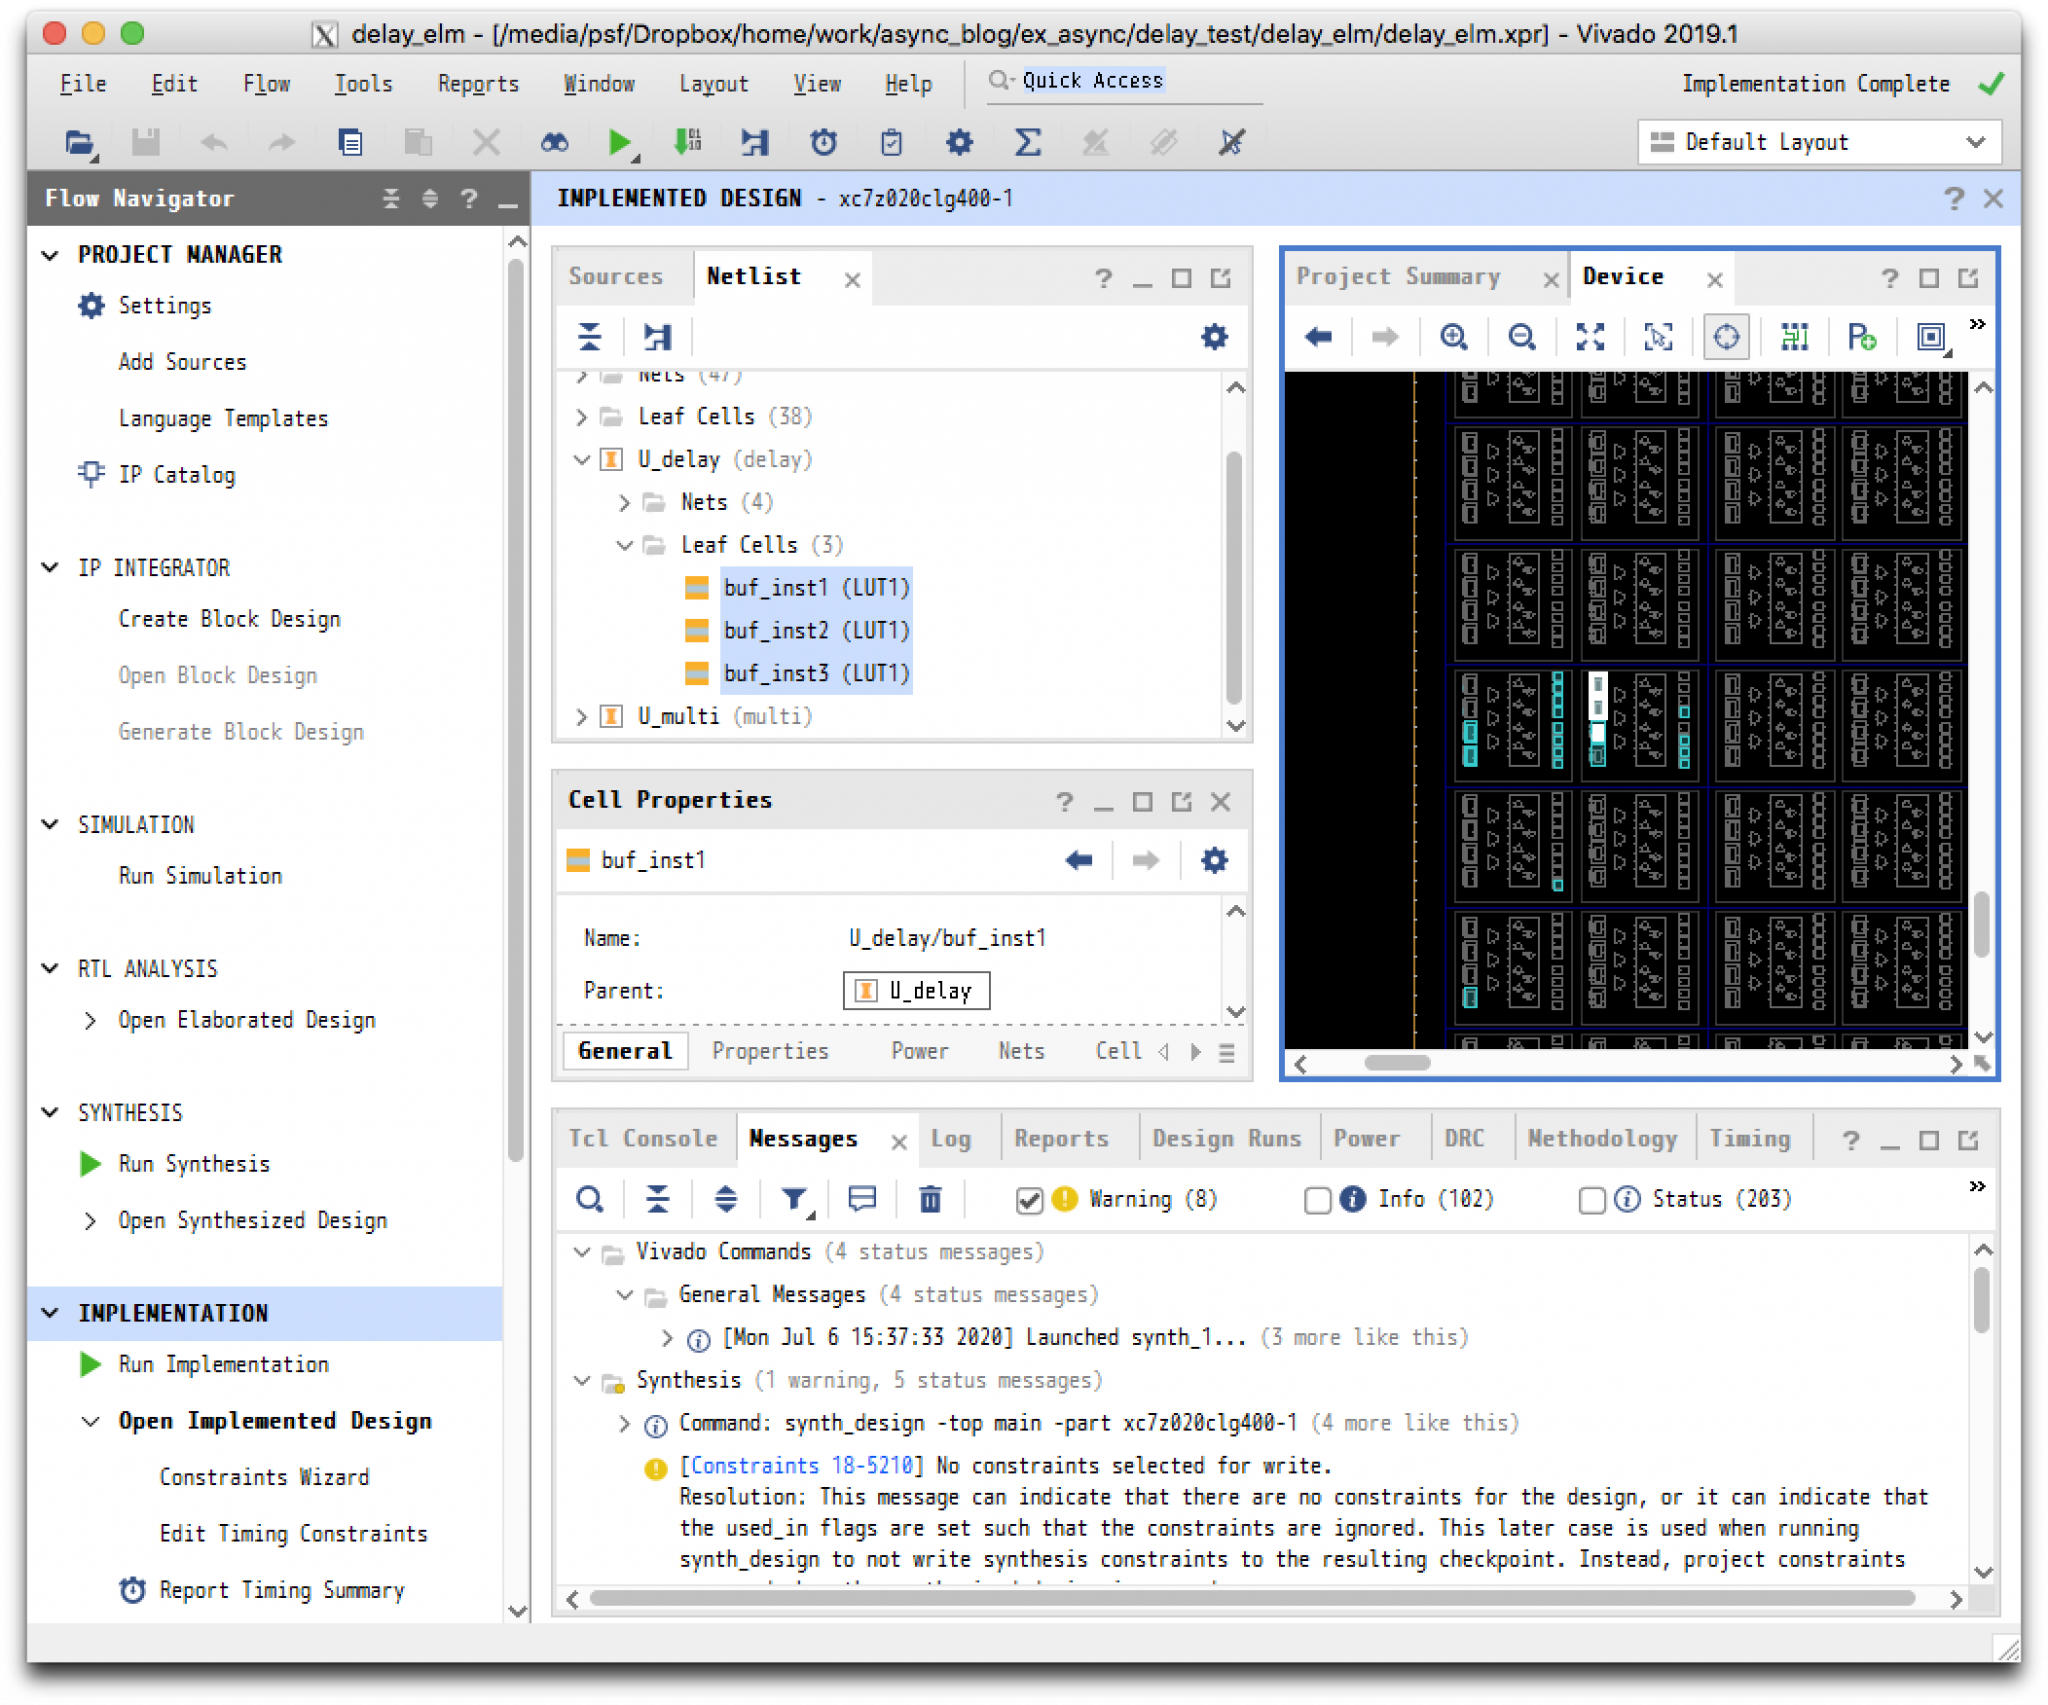Image resolution: width=2048 pixels, height=1705 pixels.
Task: Click the Constraints 18-5210 message link
Action: (x=802, y=1466)
